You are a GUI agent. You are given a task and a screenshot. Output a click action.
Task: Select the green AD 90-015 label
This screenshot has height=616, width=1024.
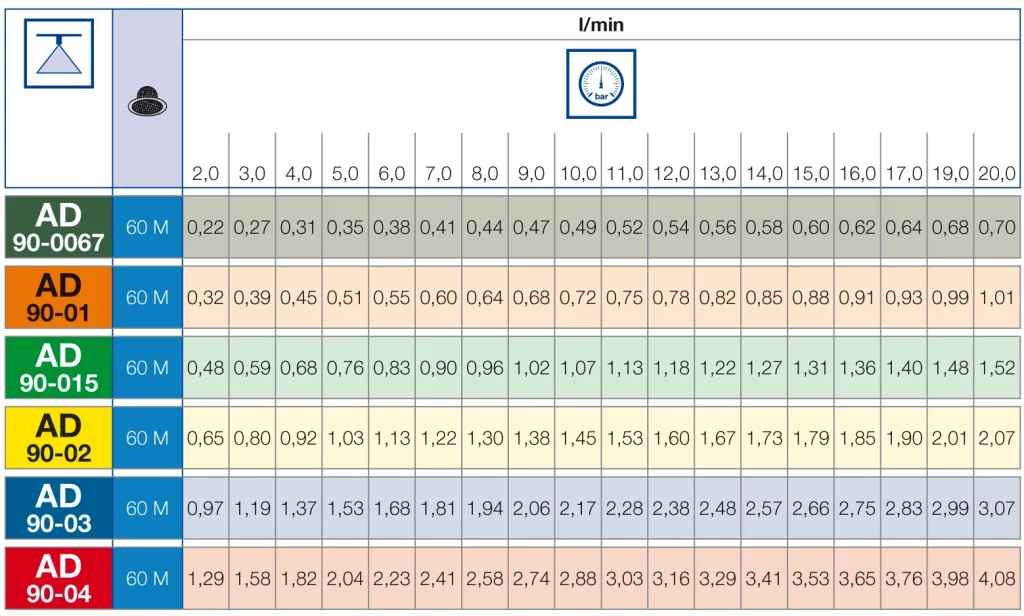(58, 368)
